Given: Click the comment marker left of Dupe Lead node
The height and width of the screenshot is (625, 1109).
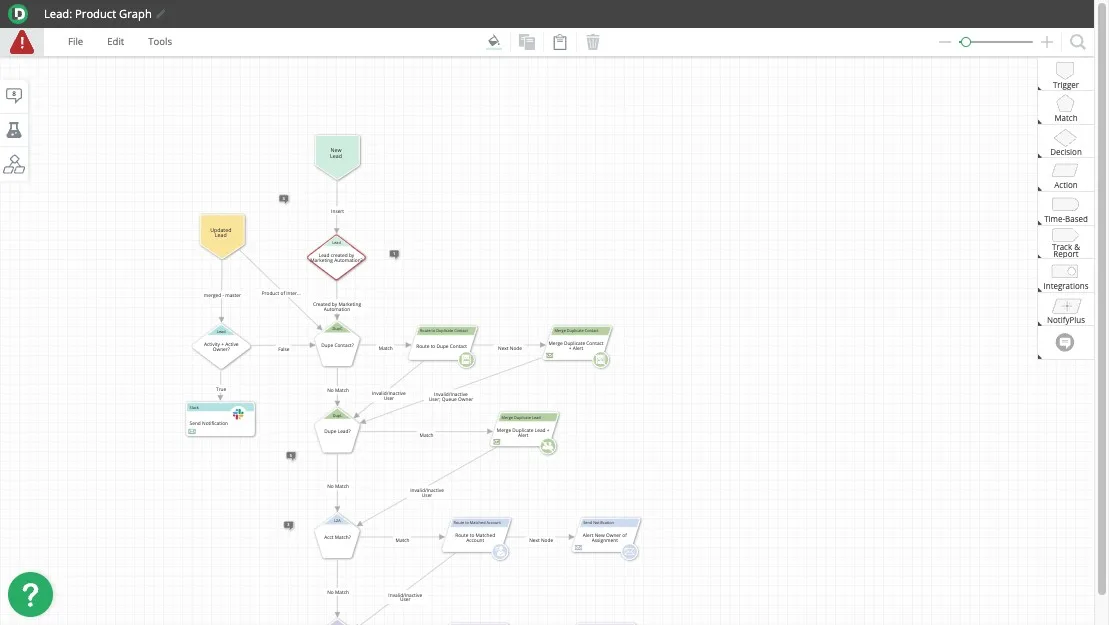Looking at the screenshot, I should click(x=291, y=455).
